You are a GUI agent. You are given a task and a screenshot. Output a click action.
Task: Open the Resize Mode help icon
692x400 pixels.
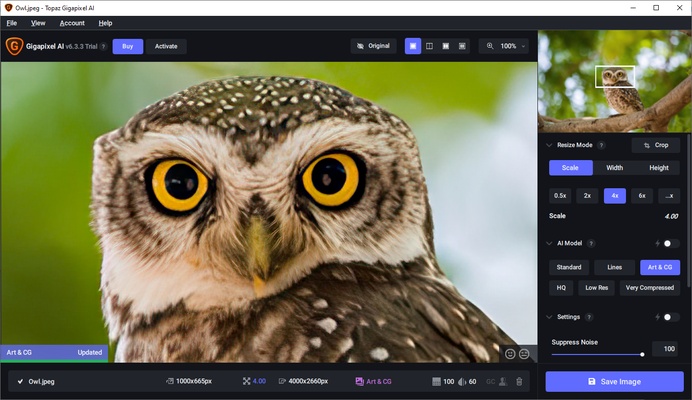(601, 145)
